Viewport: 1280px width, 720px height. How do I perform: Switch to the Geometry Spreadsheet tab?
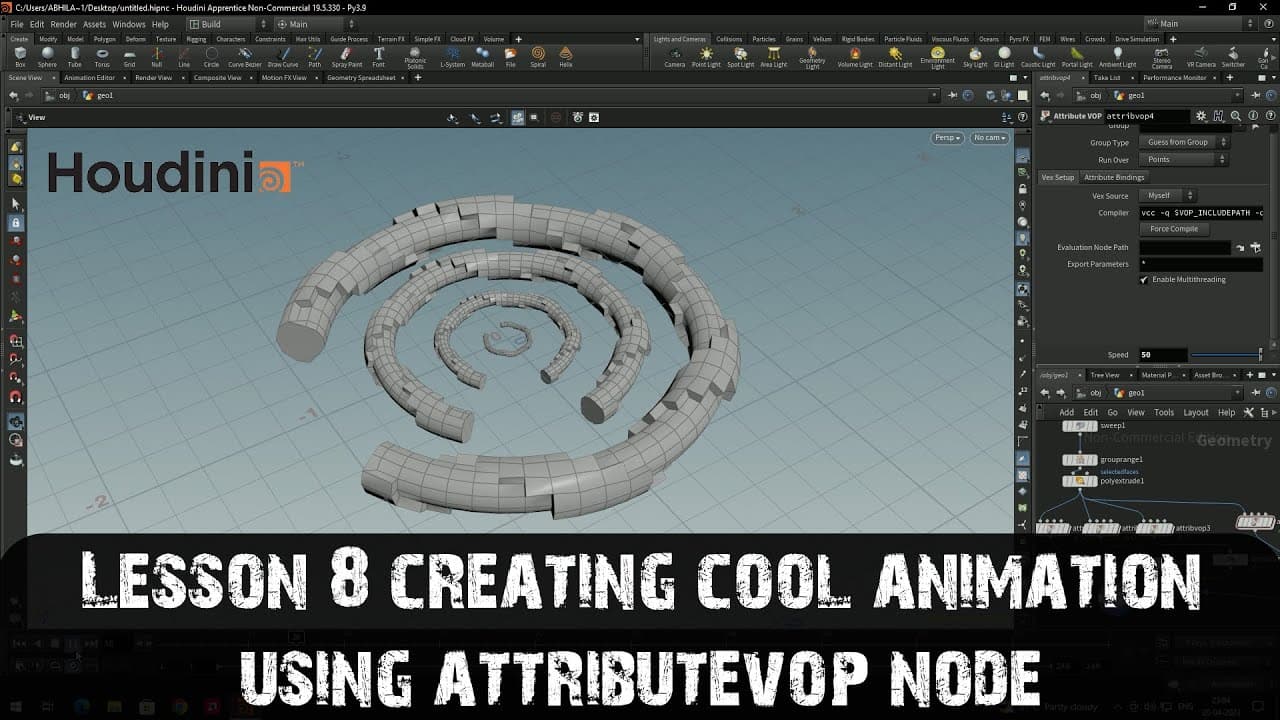click(362, 77)
